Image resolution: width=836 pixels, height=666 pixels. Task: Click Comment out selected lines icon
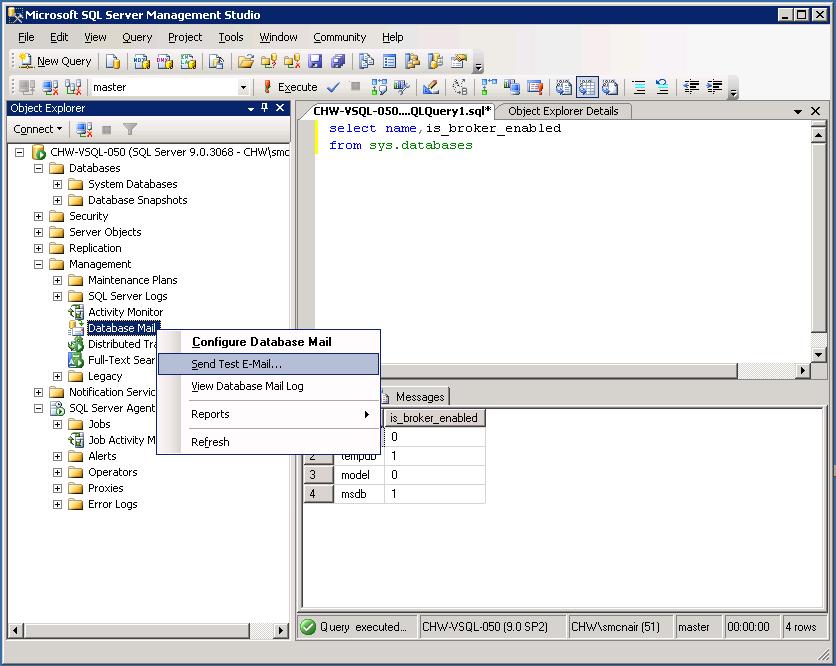point(639,87)
